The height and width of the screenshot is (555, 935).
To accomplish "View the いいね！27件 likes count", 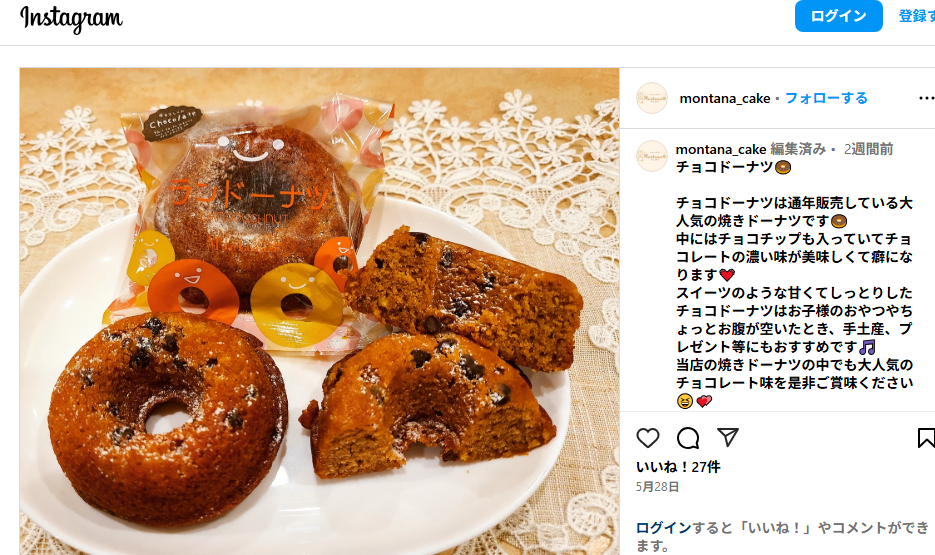I will (678, 467).
